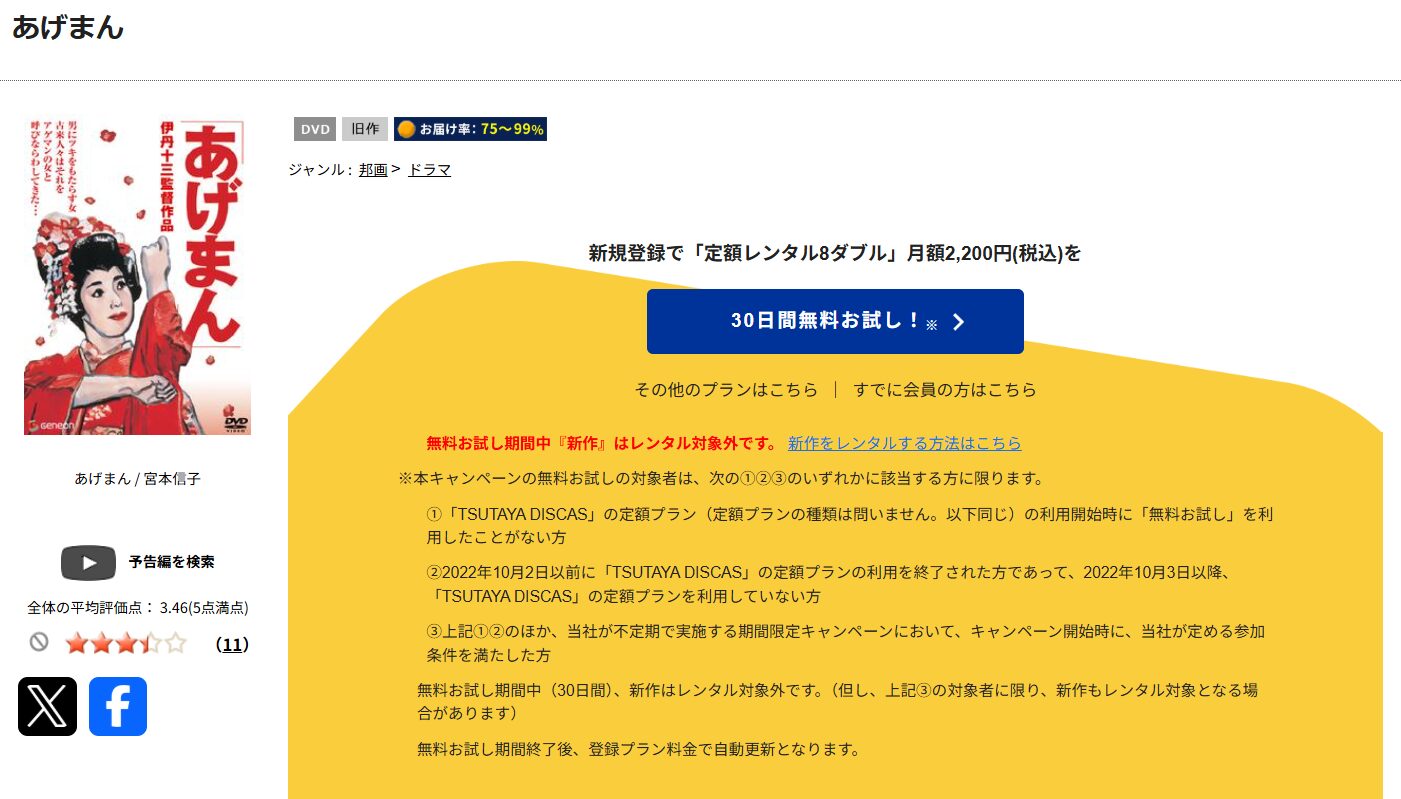Click the ジャンル: label

click(x=320, y=170)
